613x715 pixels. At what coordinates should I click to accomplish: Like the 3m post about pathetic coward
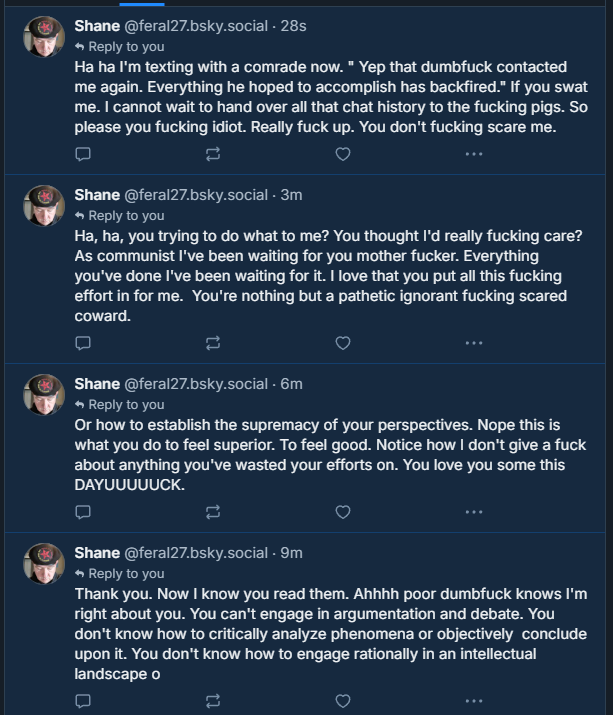(x=342, y=343)
